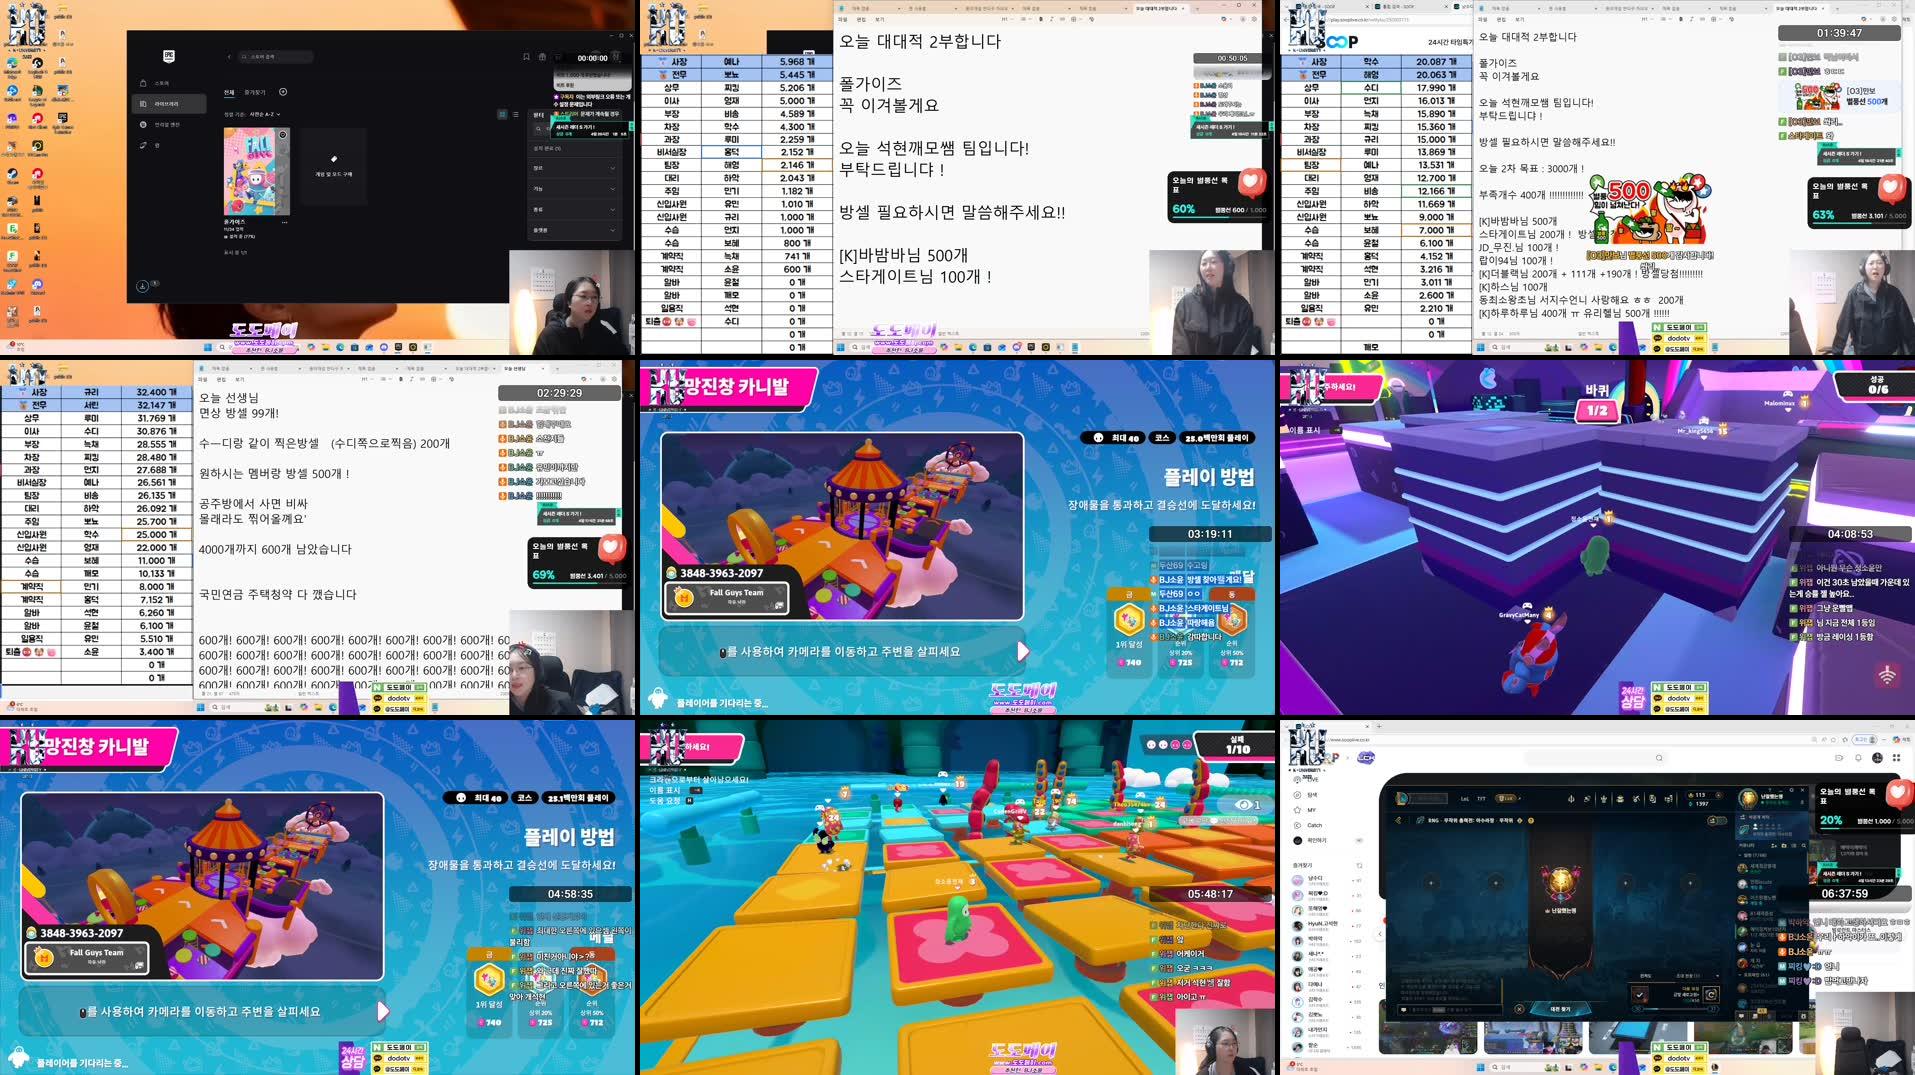Switch to list view in Epic Games library
This screenshot has height=1075, width=1915.
tap(515, 115)
